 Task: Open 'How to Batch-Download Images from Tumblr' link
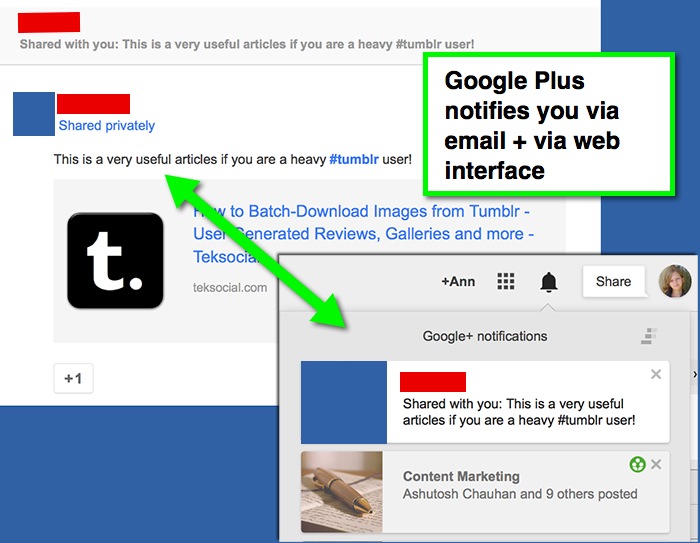(363, 234)
